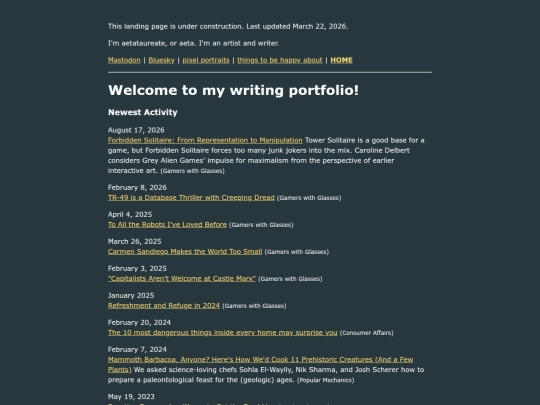Open TR-49 is a Database Thriller article
The image size is (540, 405).
191,198
